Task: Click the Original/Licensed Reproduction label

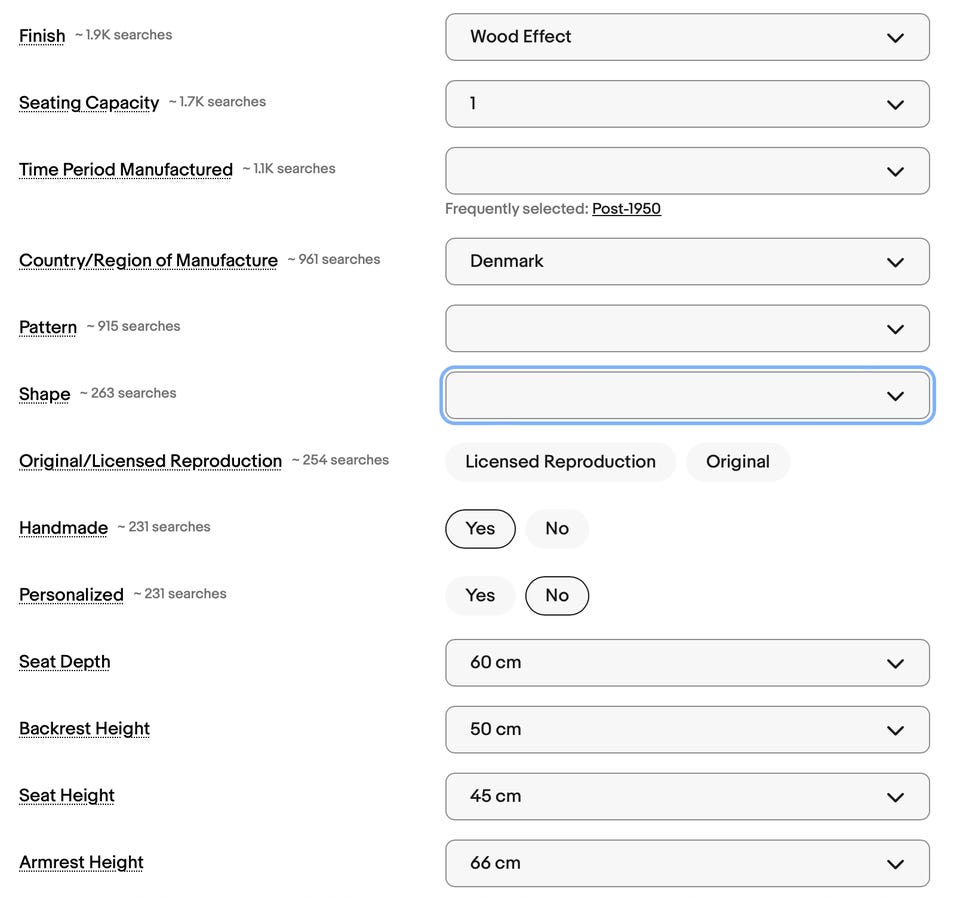Action: pyautogui.click(x=150, y=461)
